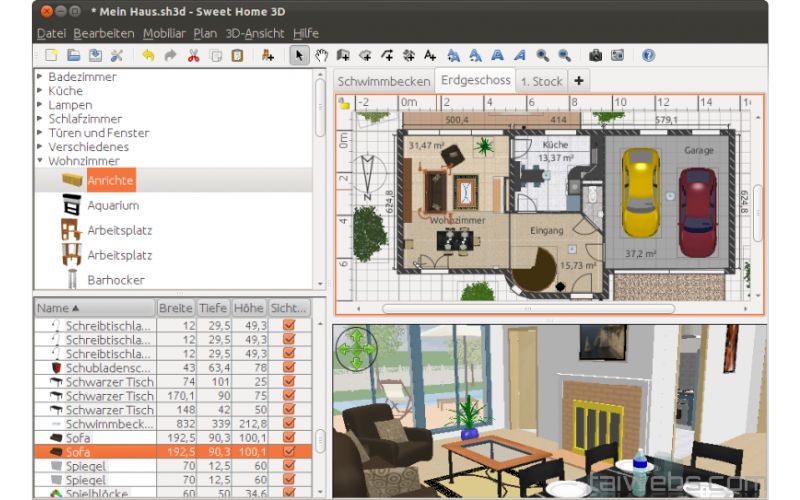Select the Add text tool
Screen dimensions: 800x500
click(x=430, y=56)
